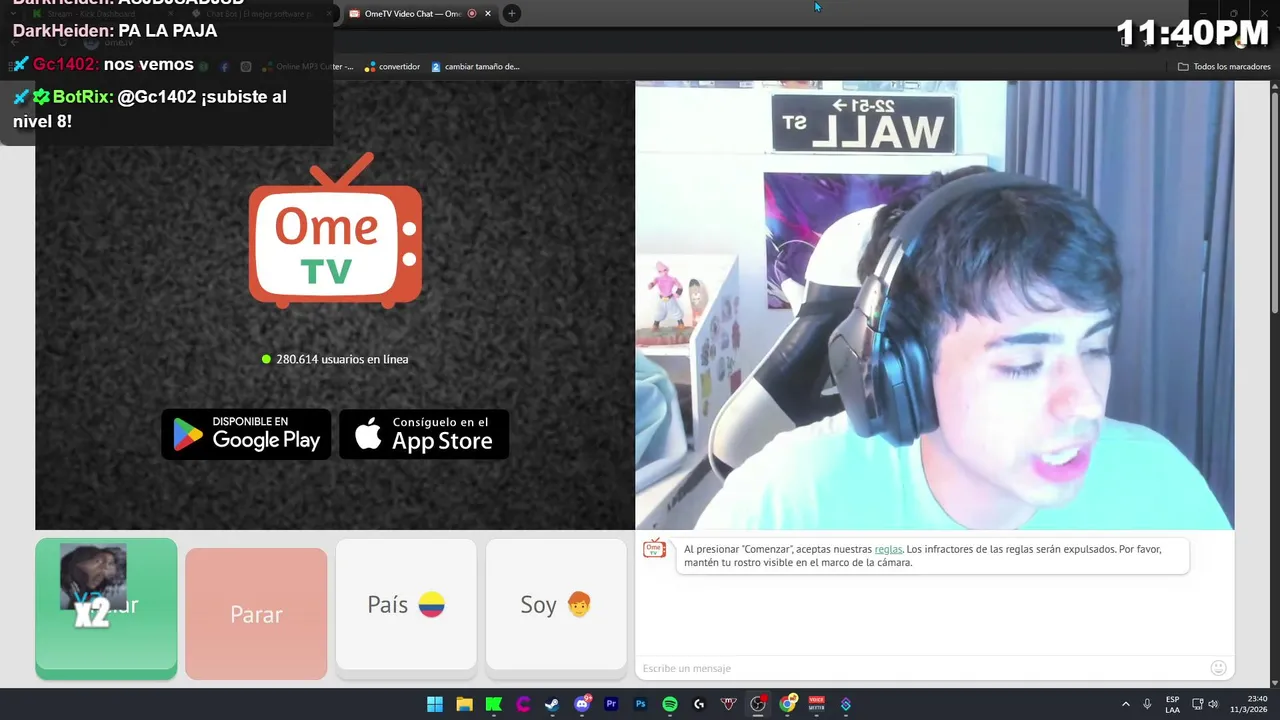This screenshot has height=720, width=1280.
Task: Open volume control in system tray
Action: (1213, 704)
